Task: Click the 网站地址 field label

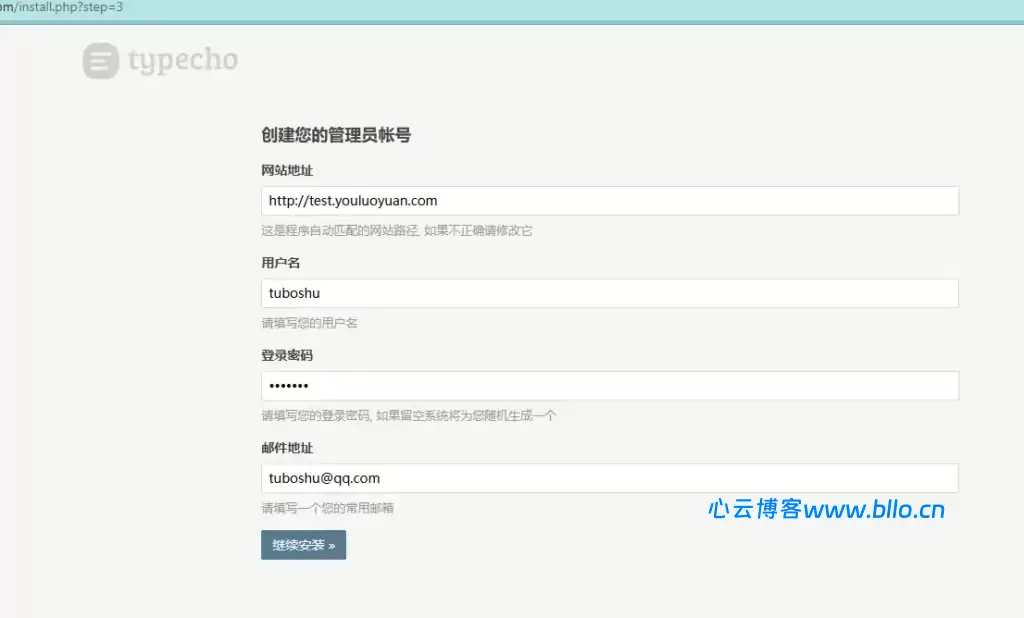Action: (x=287, y=170)
